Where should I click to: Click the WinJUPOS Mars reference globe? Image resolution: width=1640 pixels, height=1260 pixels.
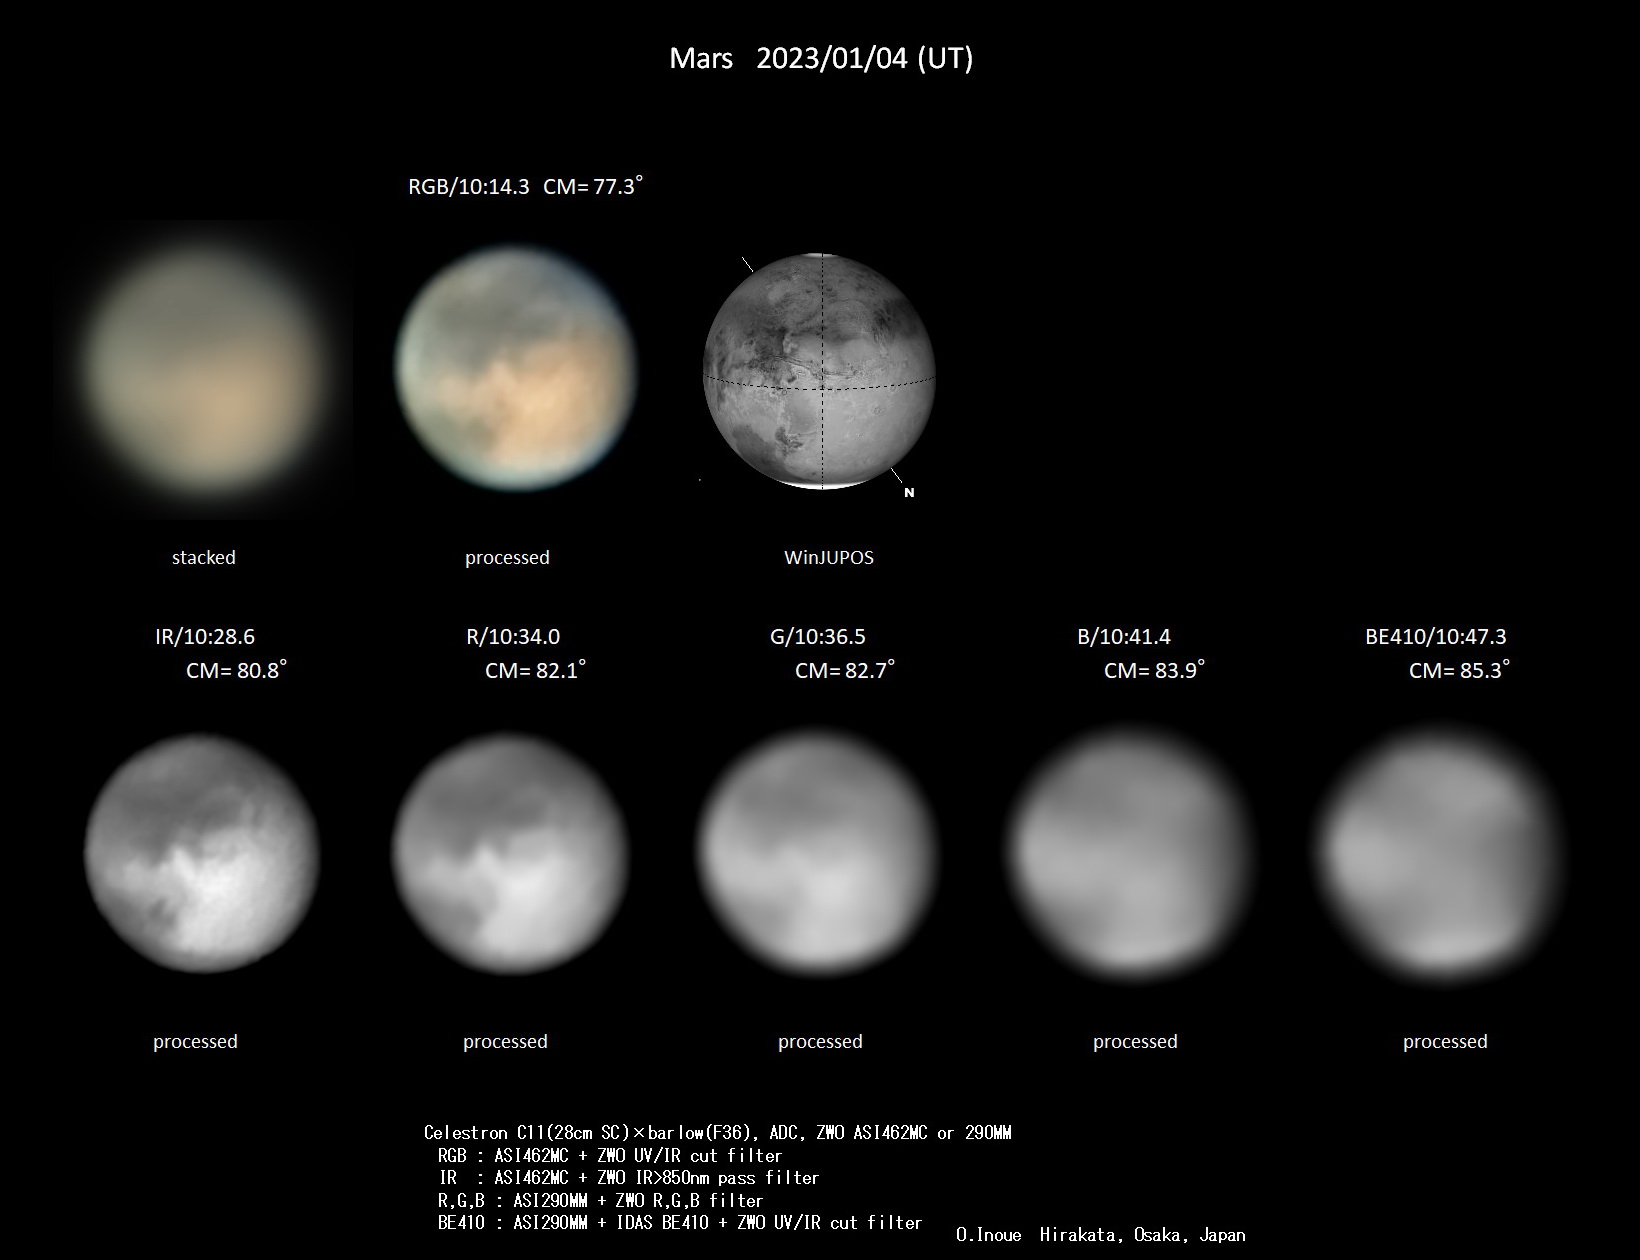[x=820, y=371]
